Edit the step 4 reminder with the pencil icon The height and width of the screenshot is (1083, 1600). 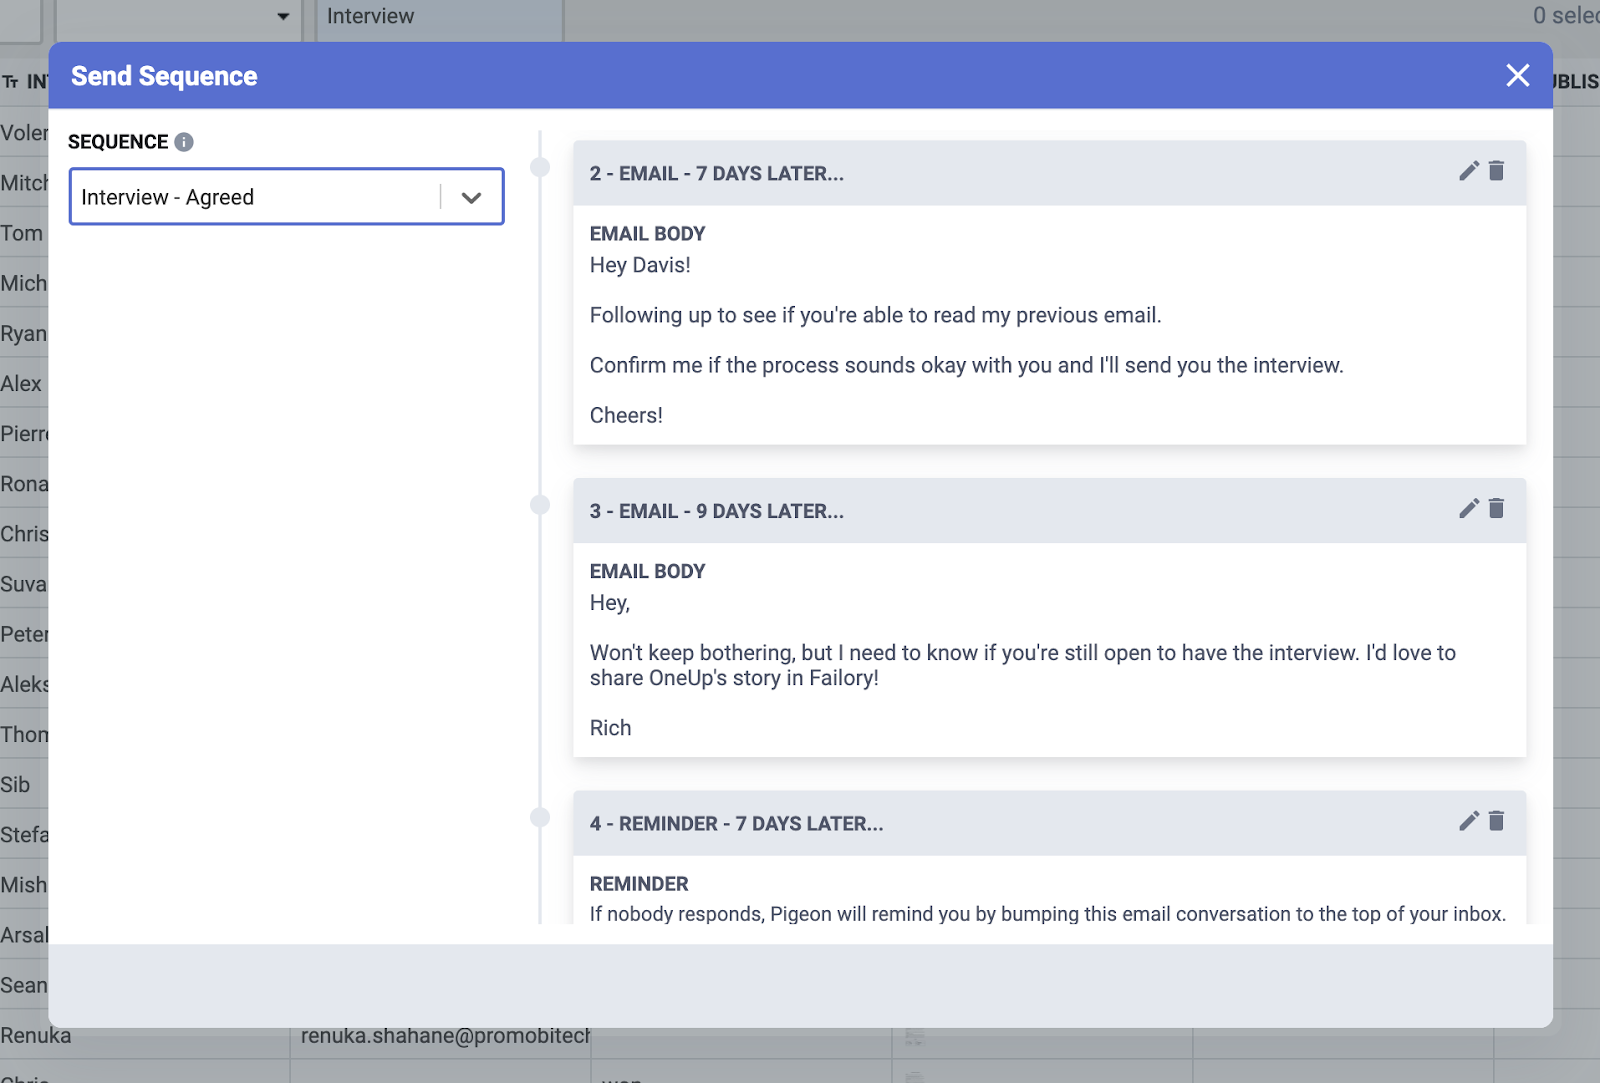pyautogui.click(x=1467, y=821)
